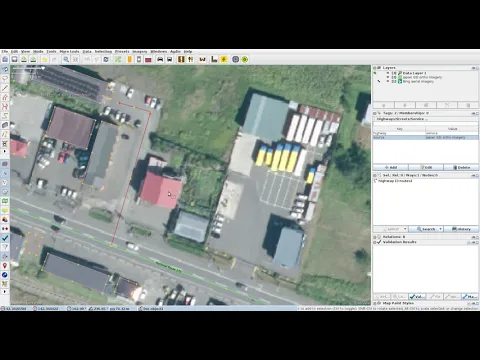Viewport: 480px width, 360px height.
Task: Click the Delete tag button
Action: click(461, 167)
